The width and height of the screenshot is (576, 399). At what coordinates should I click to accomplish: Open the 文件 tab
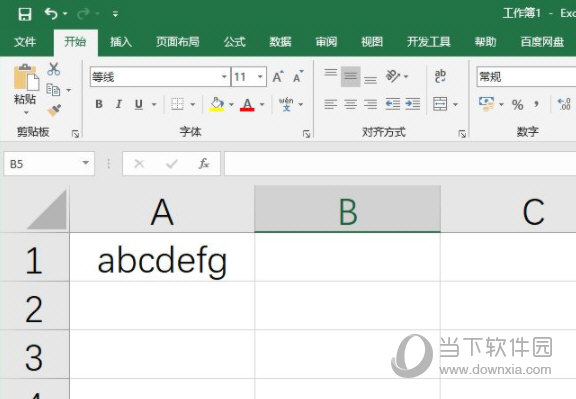coord(25,42)
